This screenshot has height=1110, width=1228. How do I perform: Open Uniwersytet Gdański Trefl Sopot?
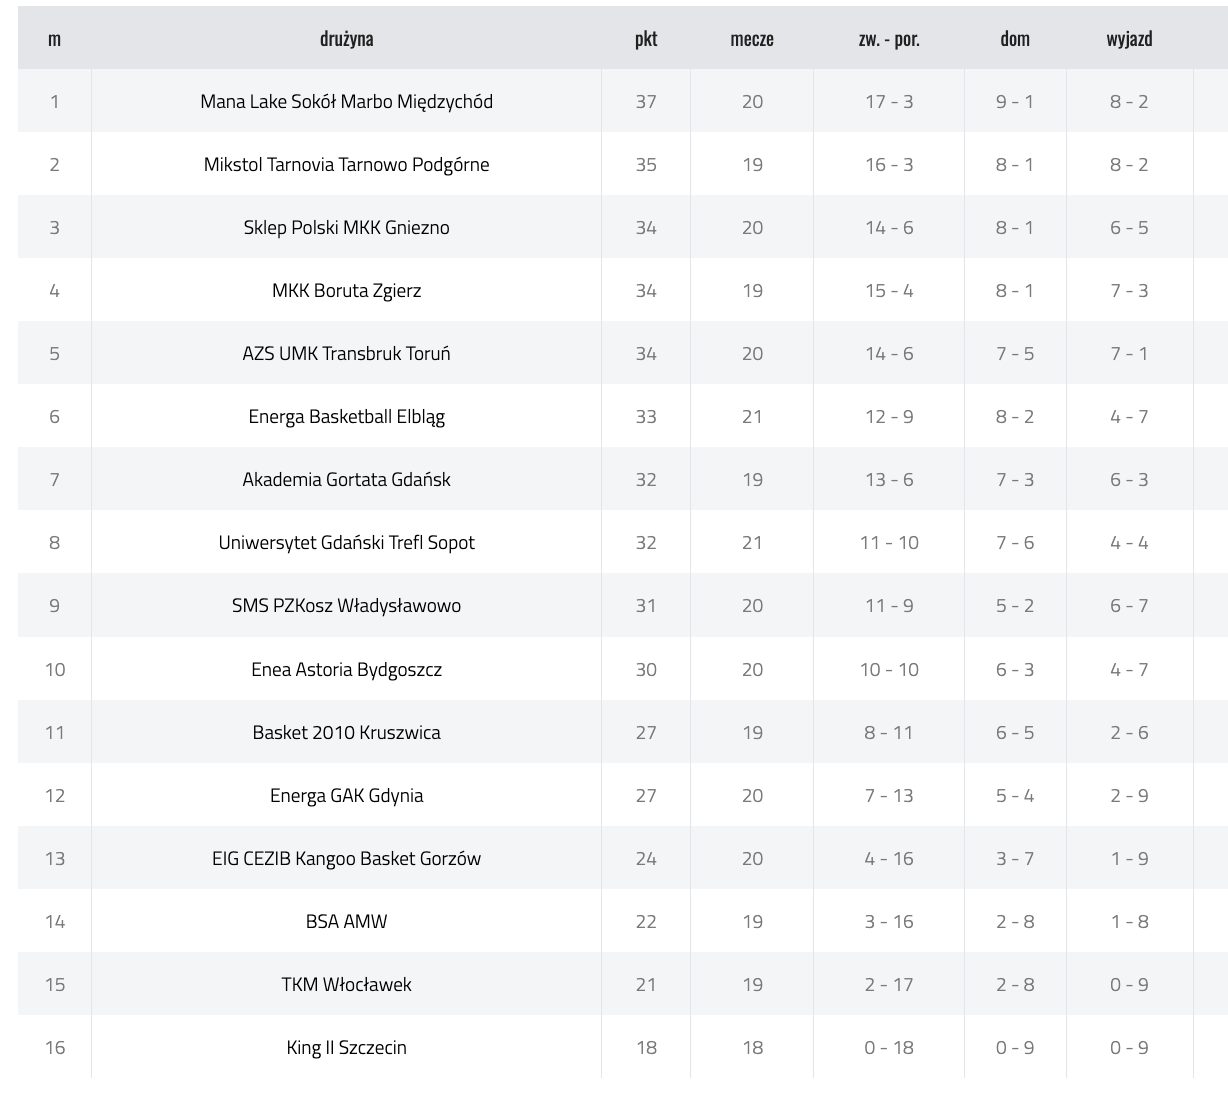[346, 542]
